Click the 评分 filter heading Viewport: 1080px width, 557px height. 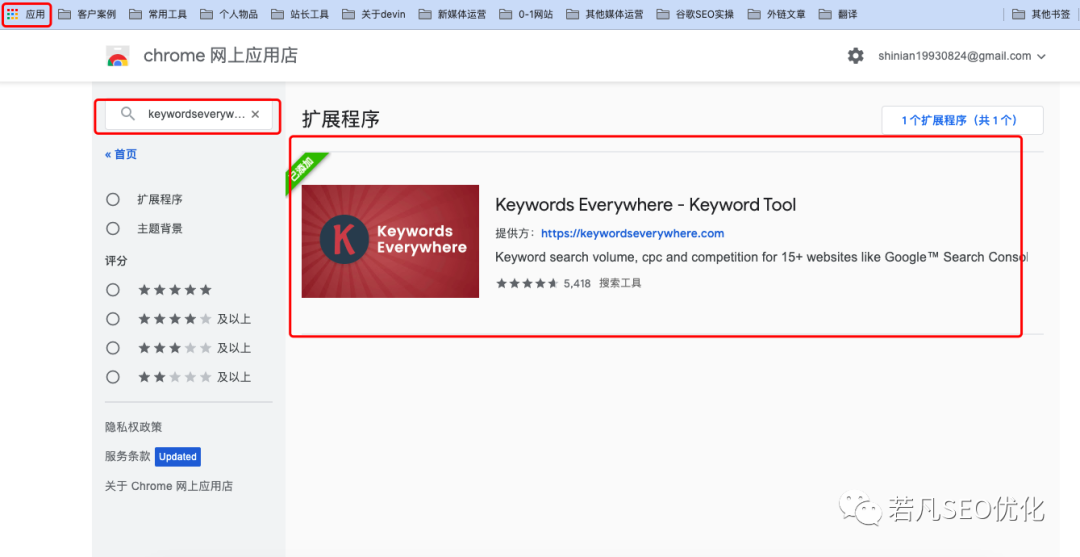116,261
